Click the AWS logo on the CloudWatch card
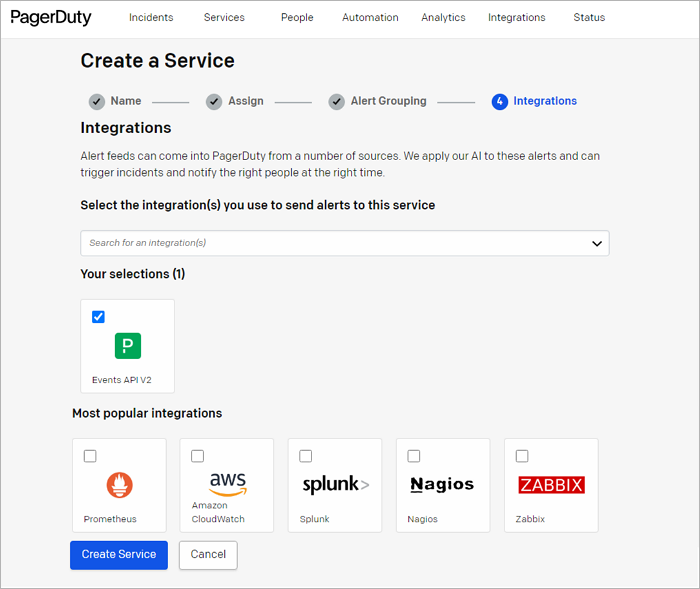 228,484
